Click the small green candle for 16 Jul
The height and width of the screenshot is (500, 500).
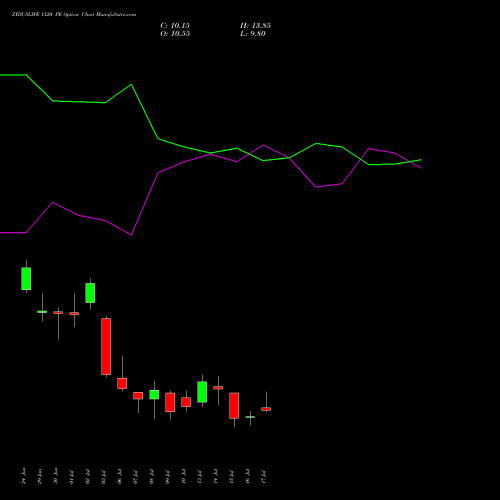[x=250, y=417]
